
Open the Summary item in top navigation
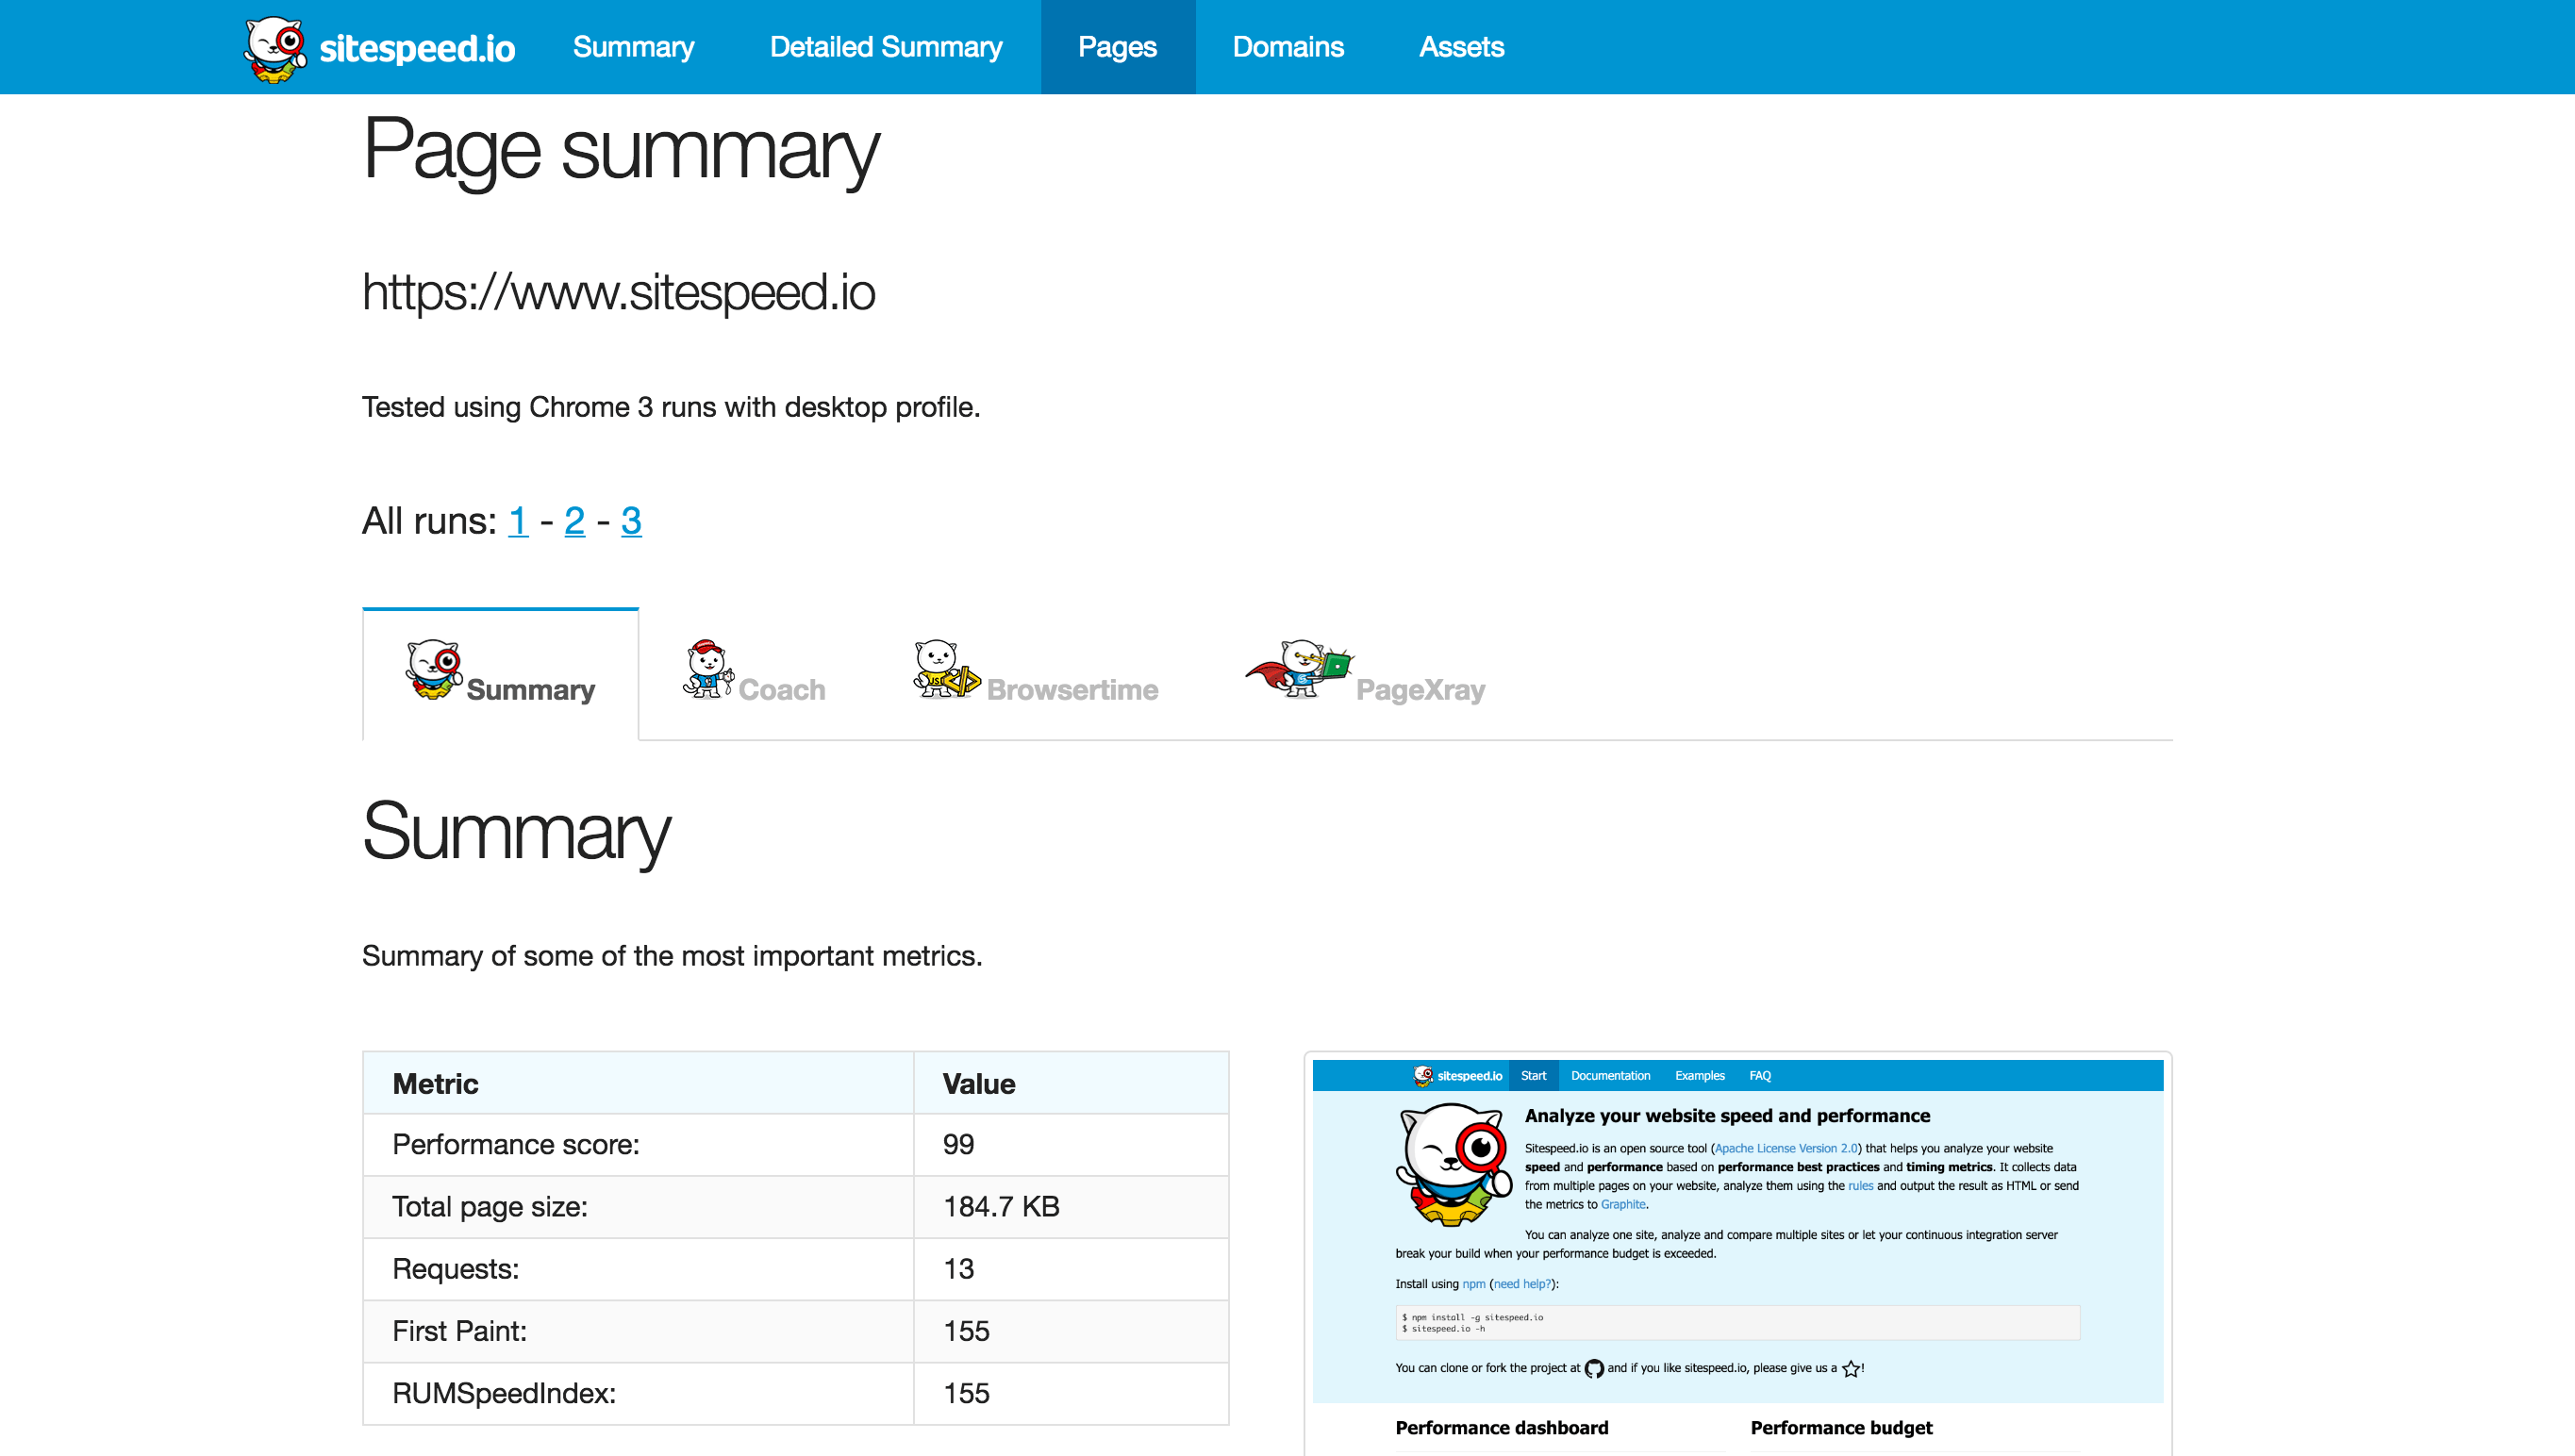633,47
